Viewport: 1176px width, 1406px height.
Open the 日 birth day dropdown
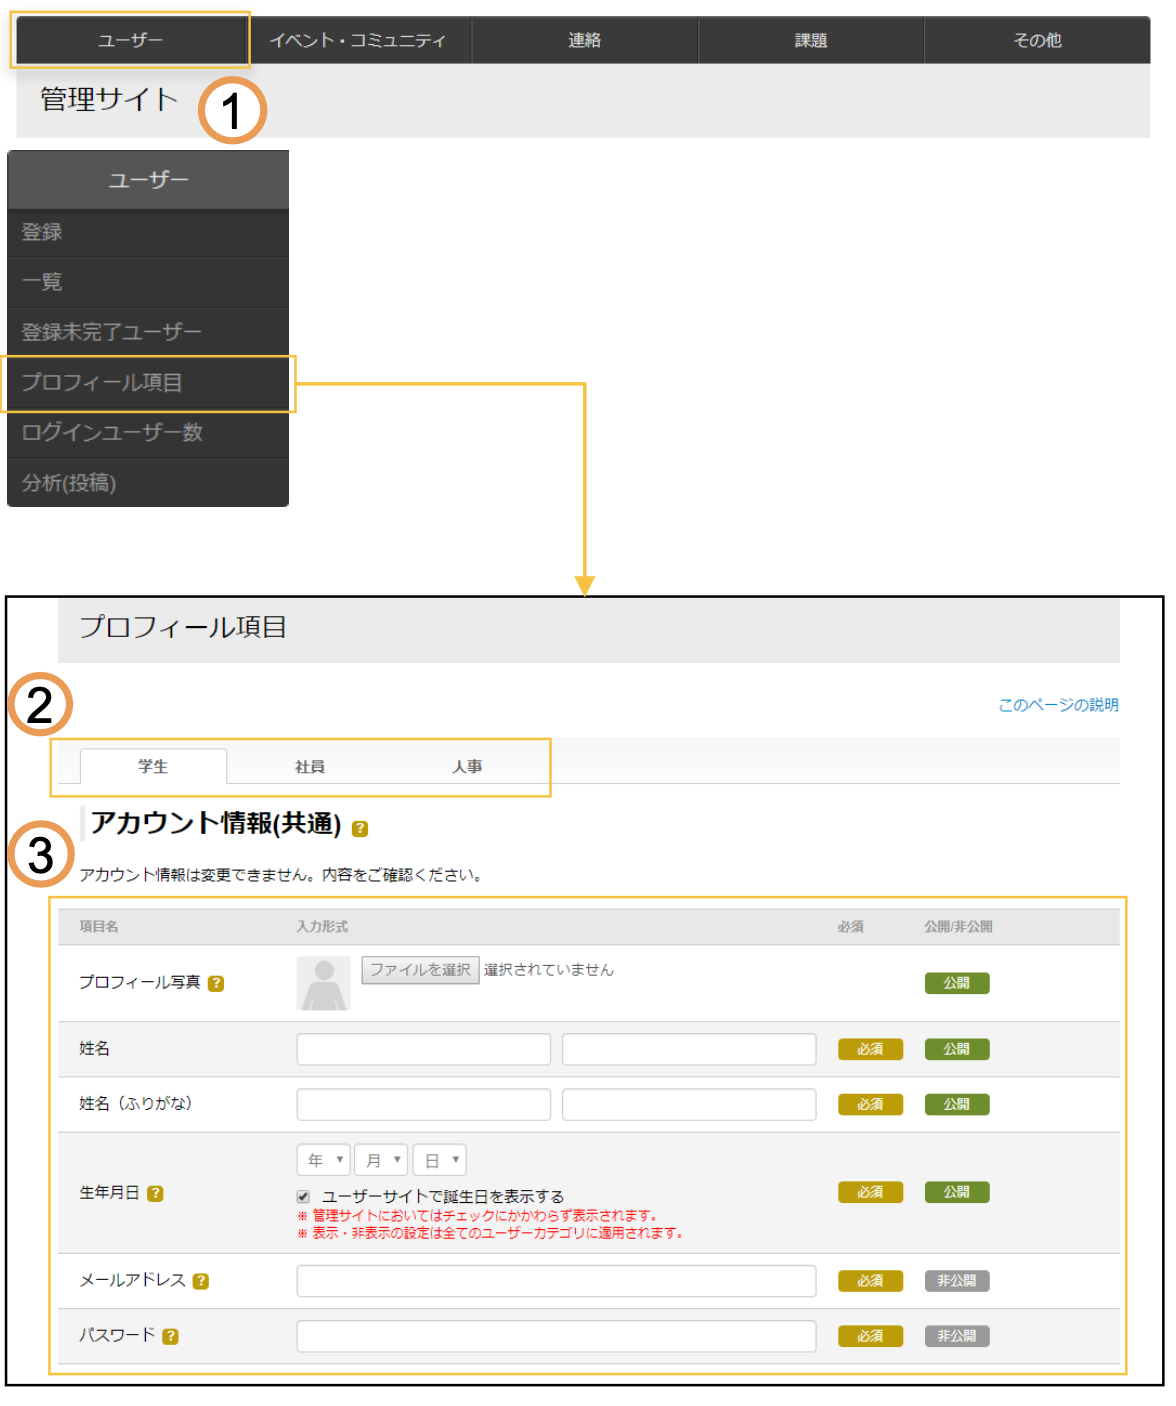(x=440, y=1160)
